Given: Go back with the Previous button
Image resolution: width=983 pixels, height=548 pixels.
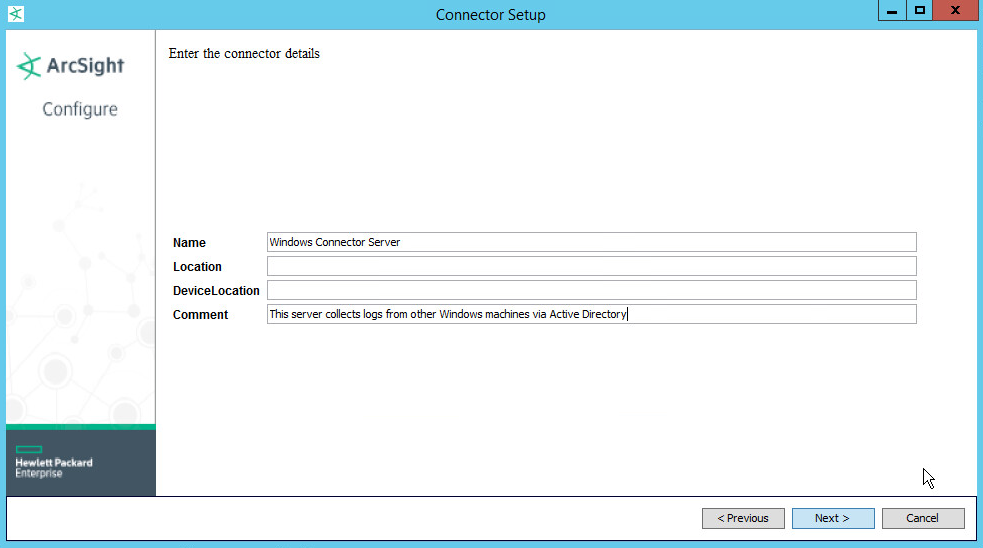Looking at the screenshot, I should [743, 518].
